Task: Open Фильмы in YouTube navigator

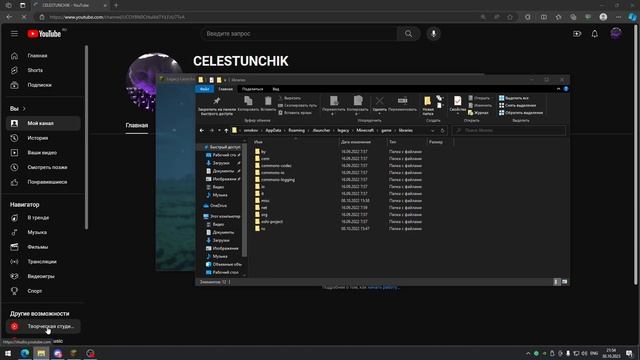Action: point(43,247)
